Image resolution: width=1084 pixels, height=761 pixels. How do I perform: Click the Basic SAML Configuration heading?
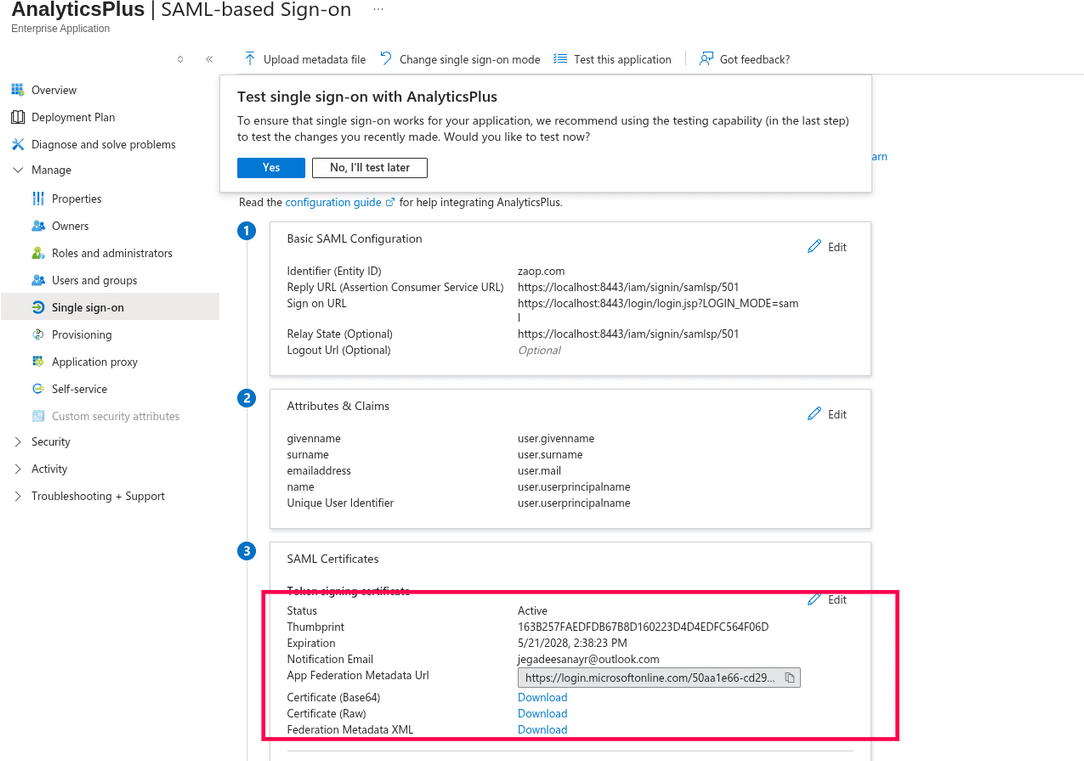pos(355,238)
